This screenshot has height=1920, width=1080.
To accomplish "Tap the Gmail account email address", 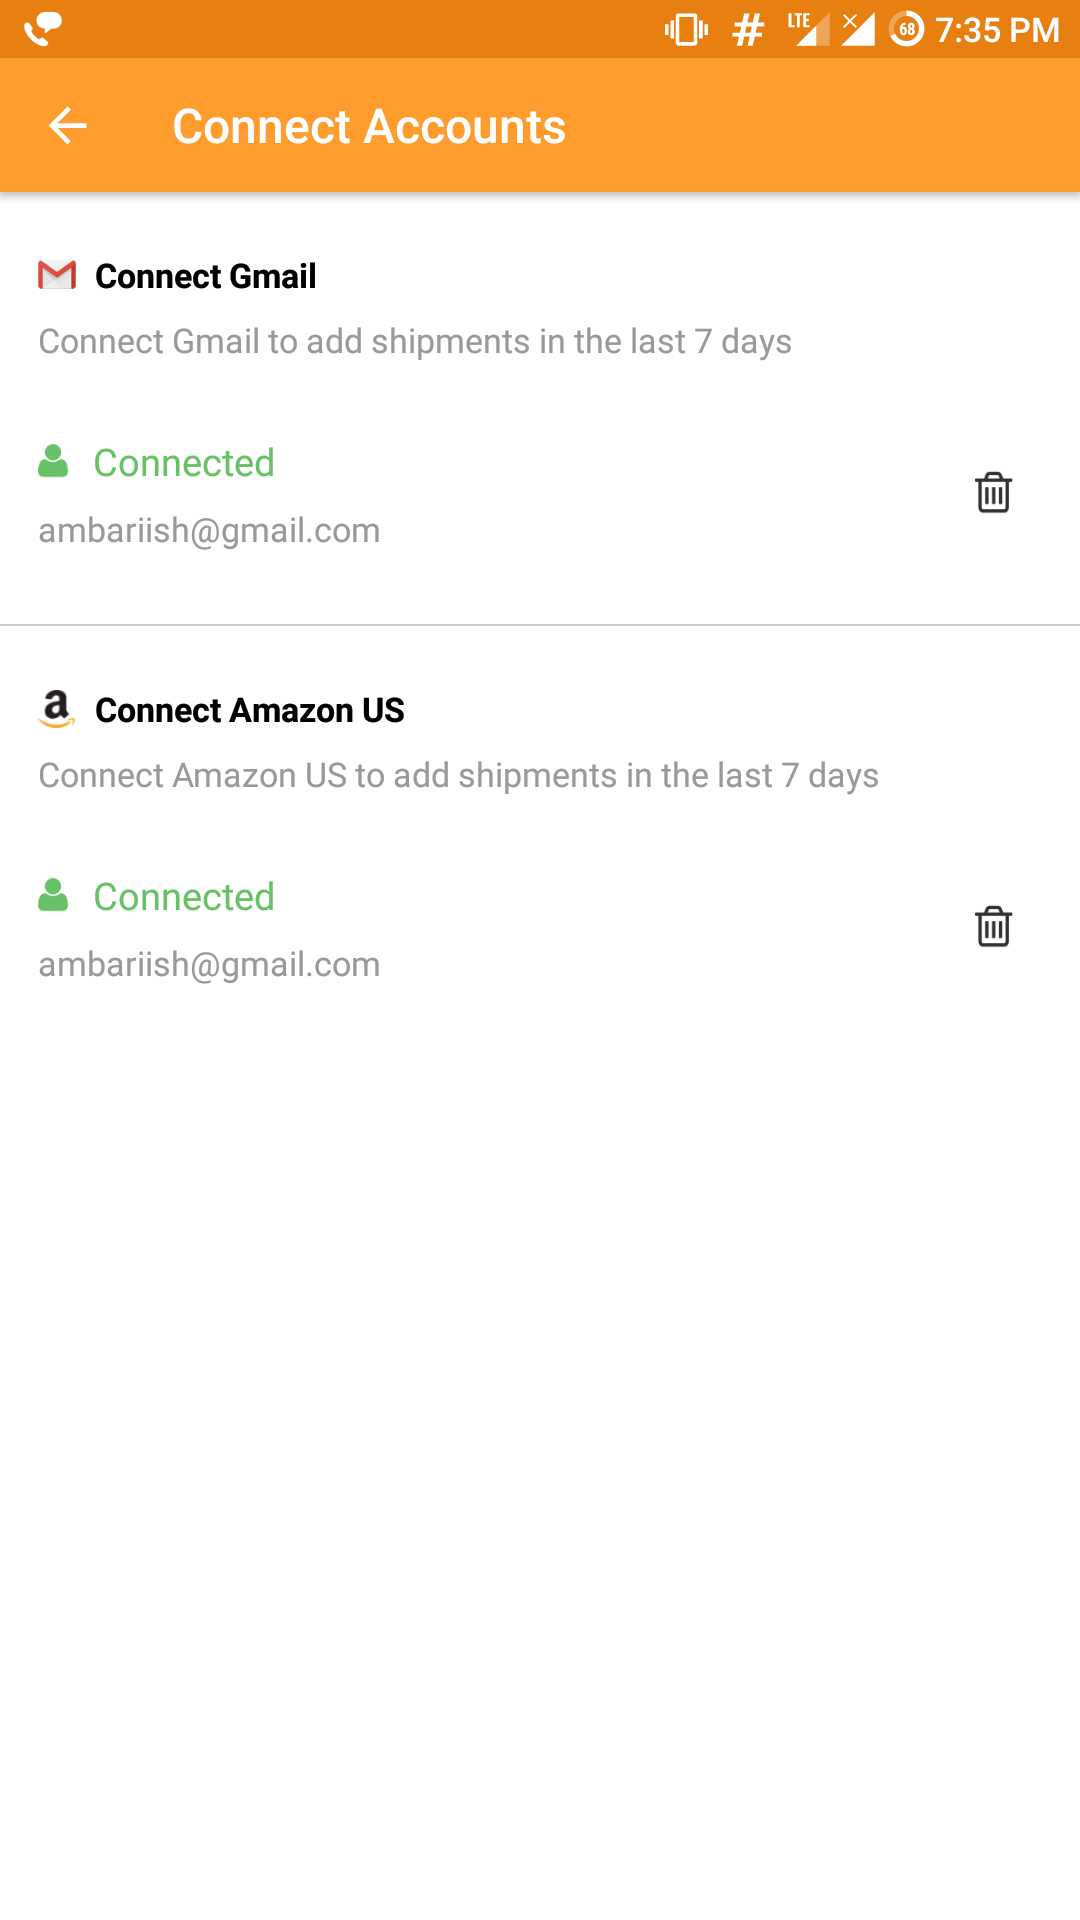I will (x=209, y=530).
